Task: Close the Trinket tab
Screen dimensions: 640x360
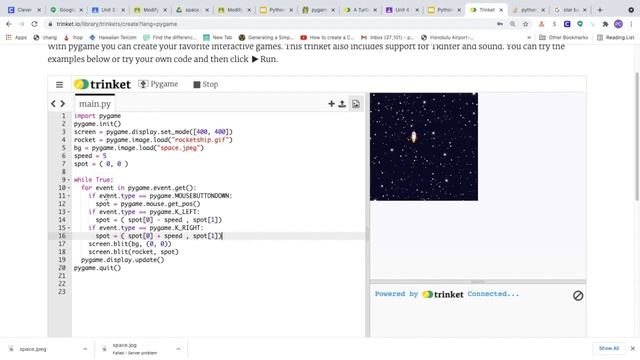Action: click(501, 10)
